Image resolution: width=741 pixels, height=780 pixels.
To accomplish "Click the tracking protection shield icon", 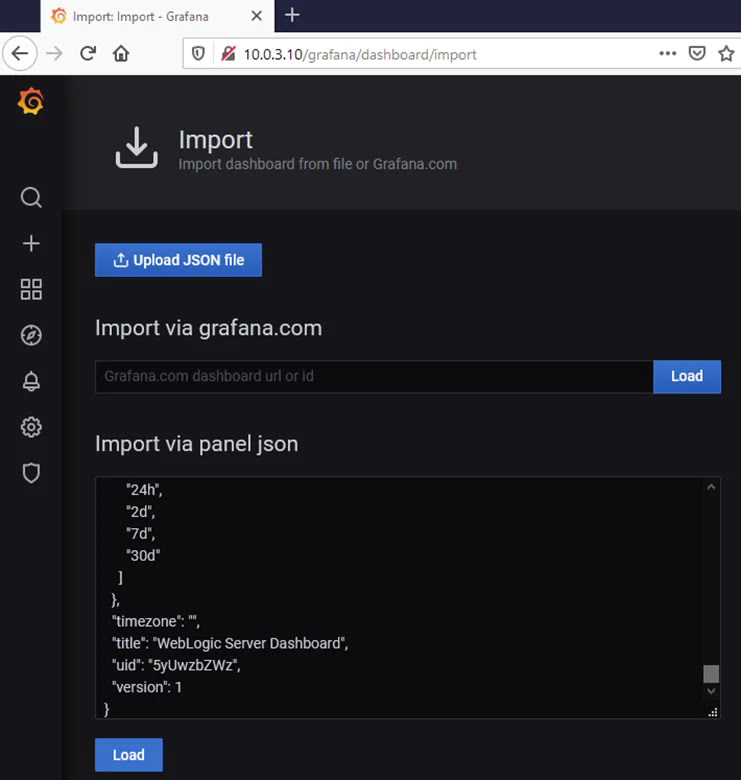I will click(198, 54).
